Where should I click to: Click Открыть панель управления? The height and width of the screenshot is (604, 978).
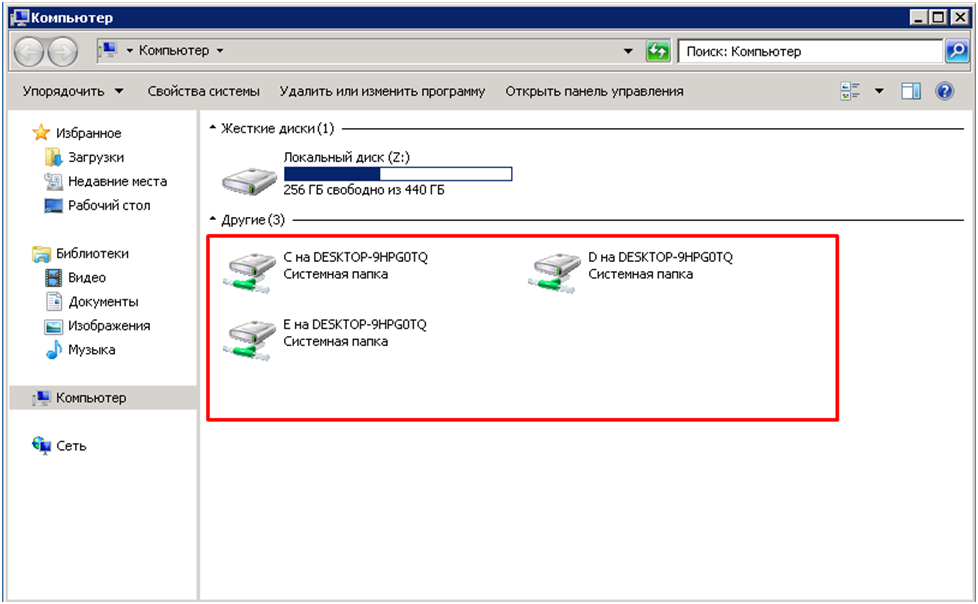tap(594, 91)
